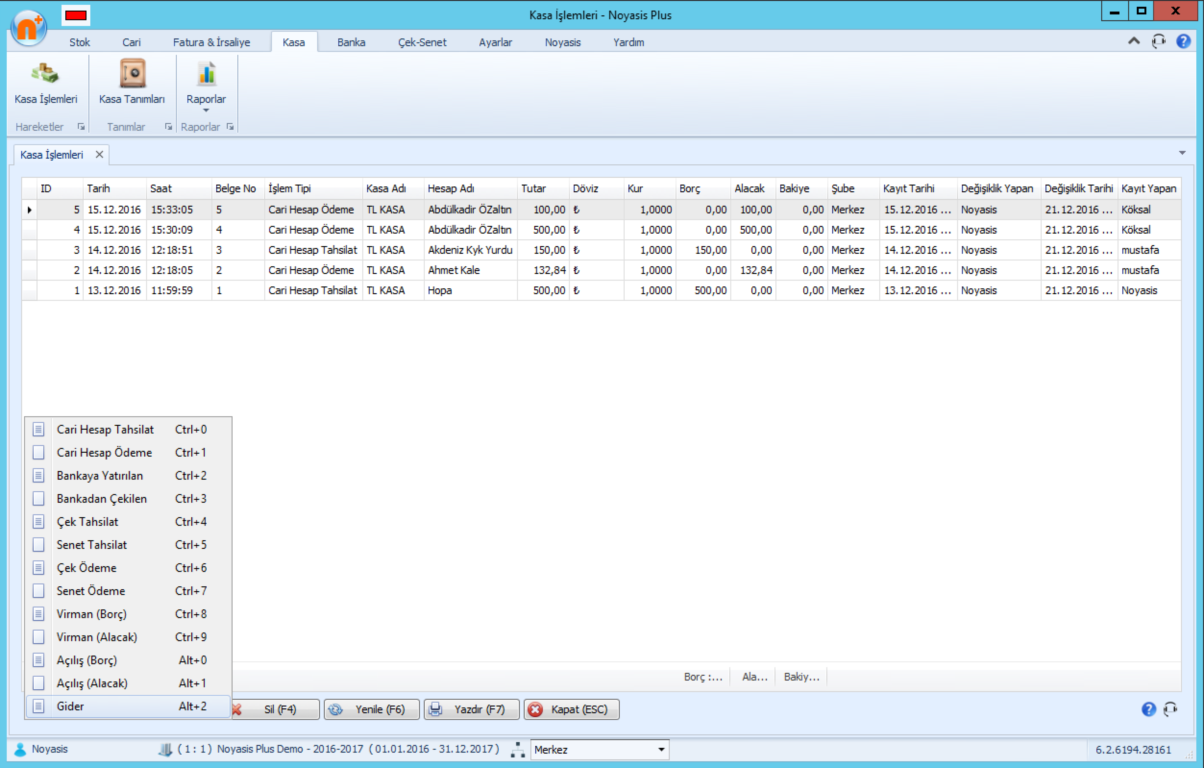The image size is (1204, 768).
Task: Open the Banka ribbon tab
Action: 351,43
